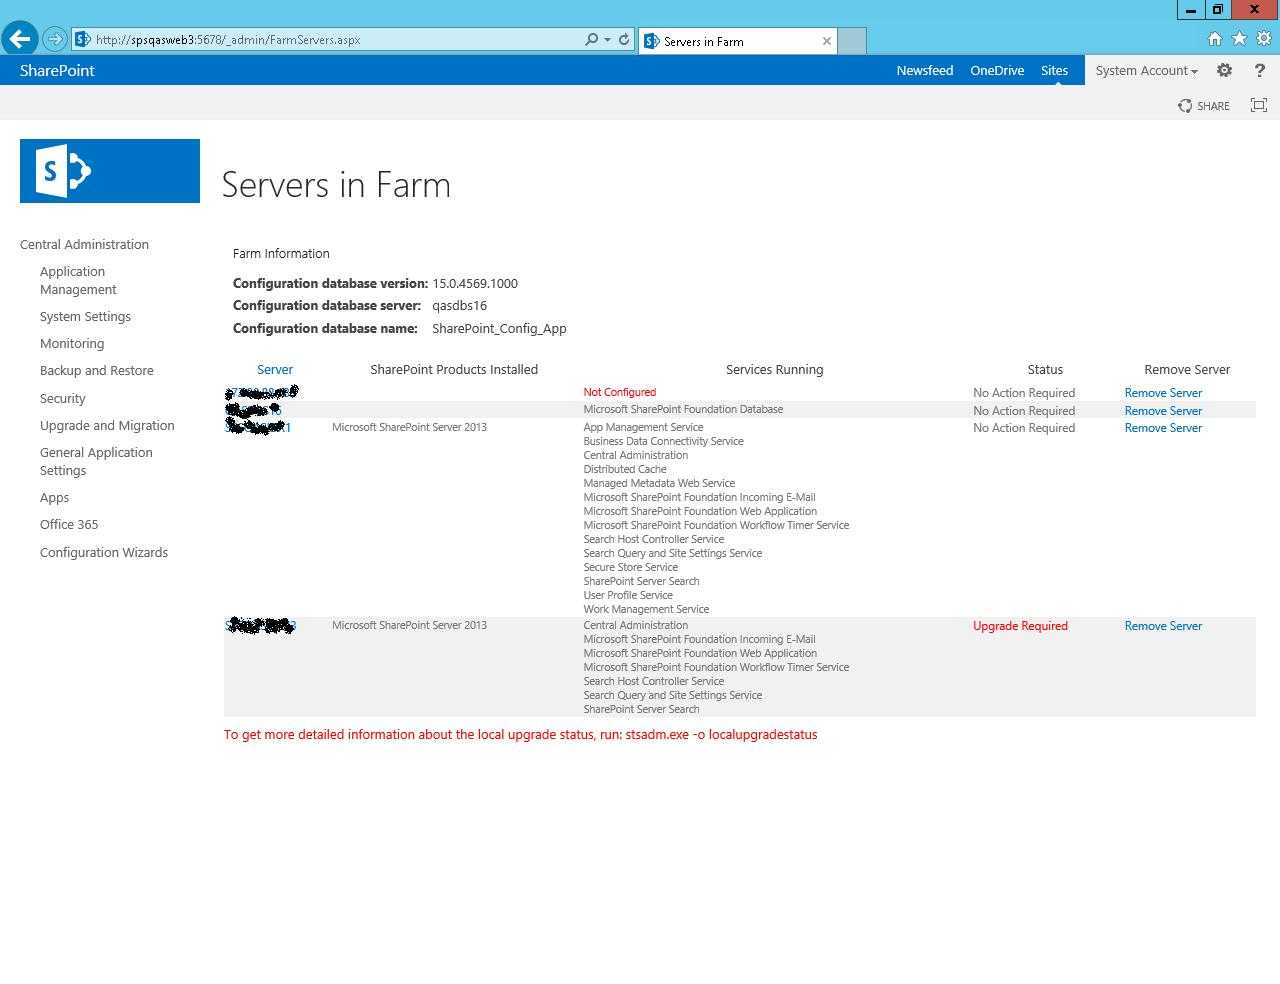Click the browser Forward arrow button
Viewport: 1280px width, 984px height.
click(x=55, y=40)
